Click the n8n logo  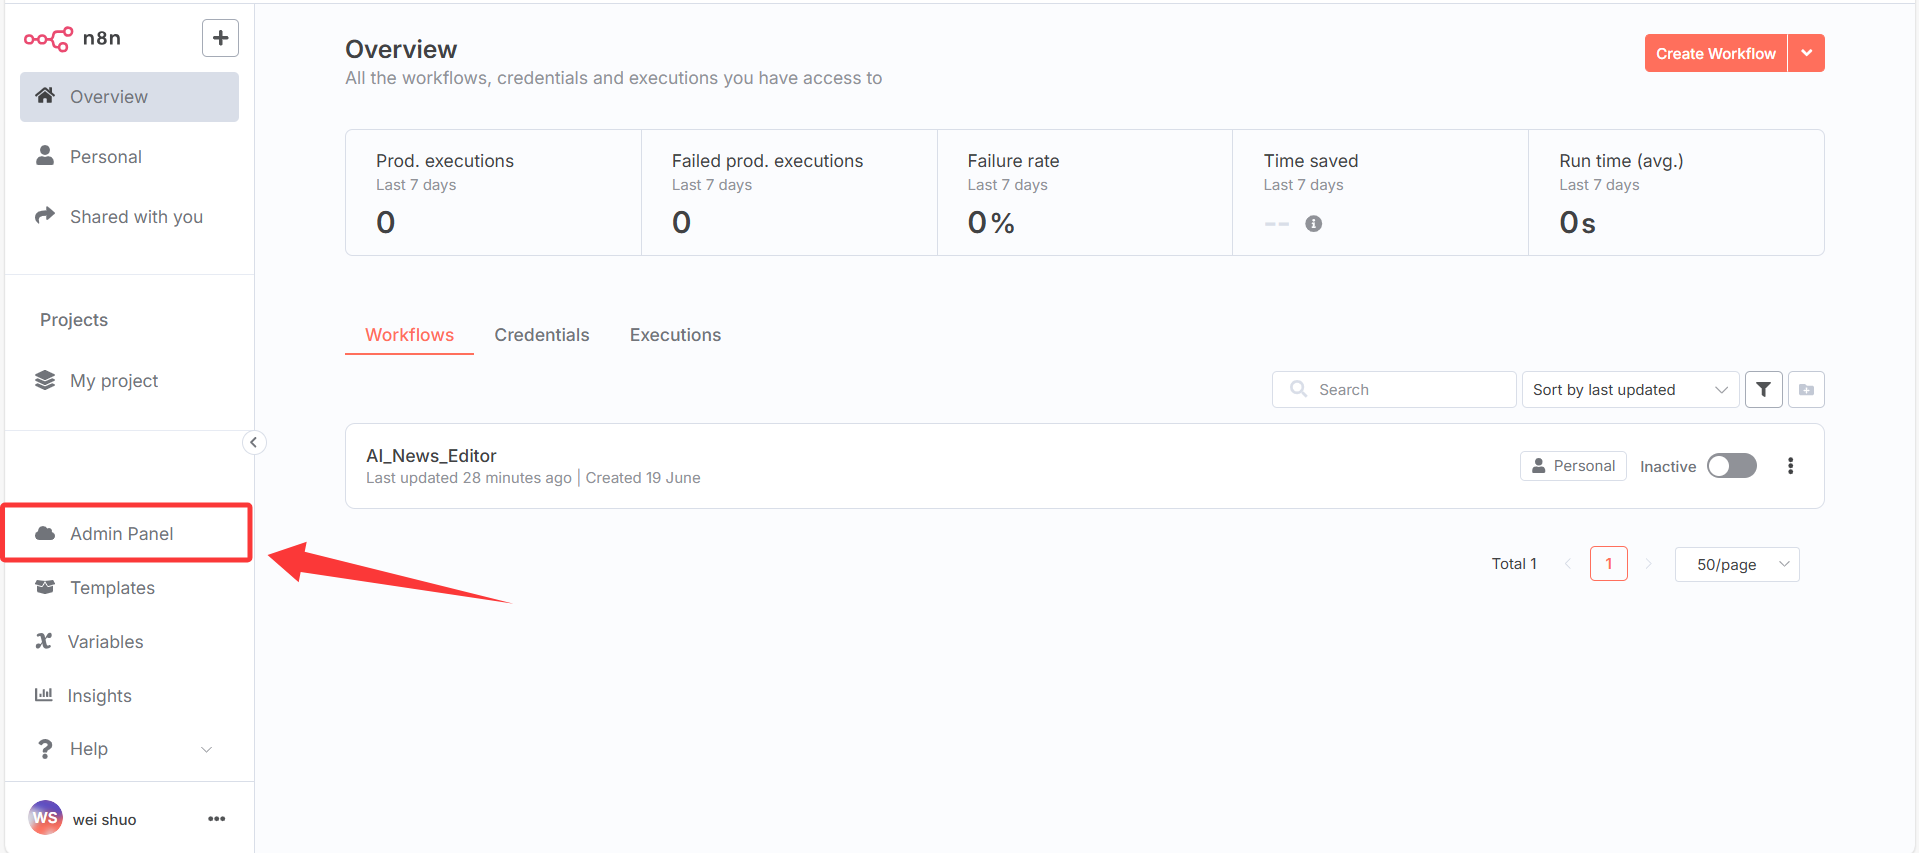click(72, 38)
